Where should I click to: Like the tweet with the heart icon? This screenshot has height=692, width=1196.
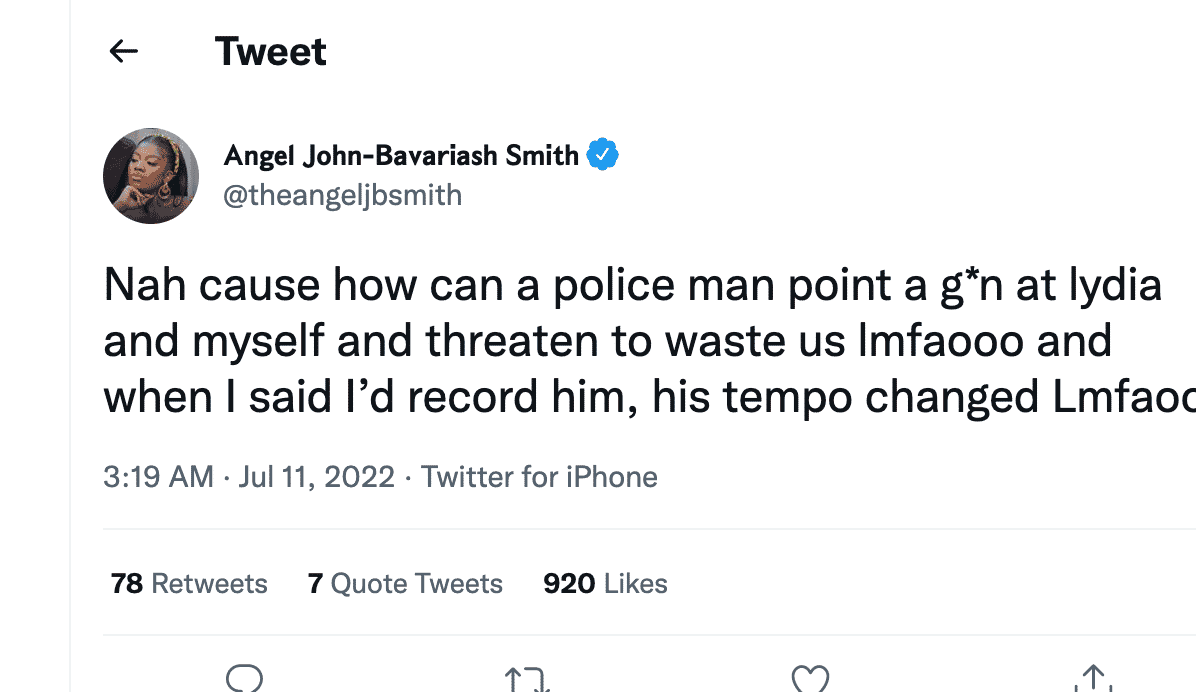coord(810,678)
